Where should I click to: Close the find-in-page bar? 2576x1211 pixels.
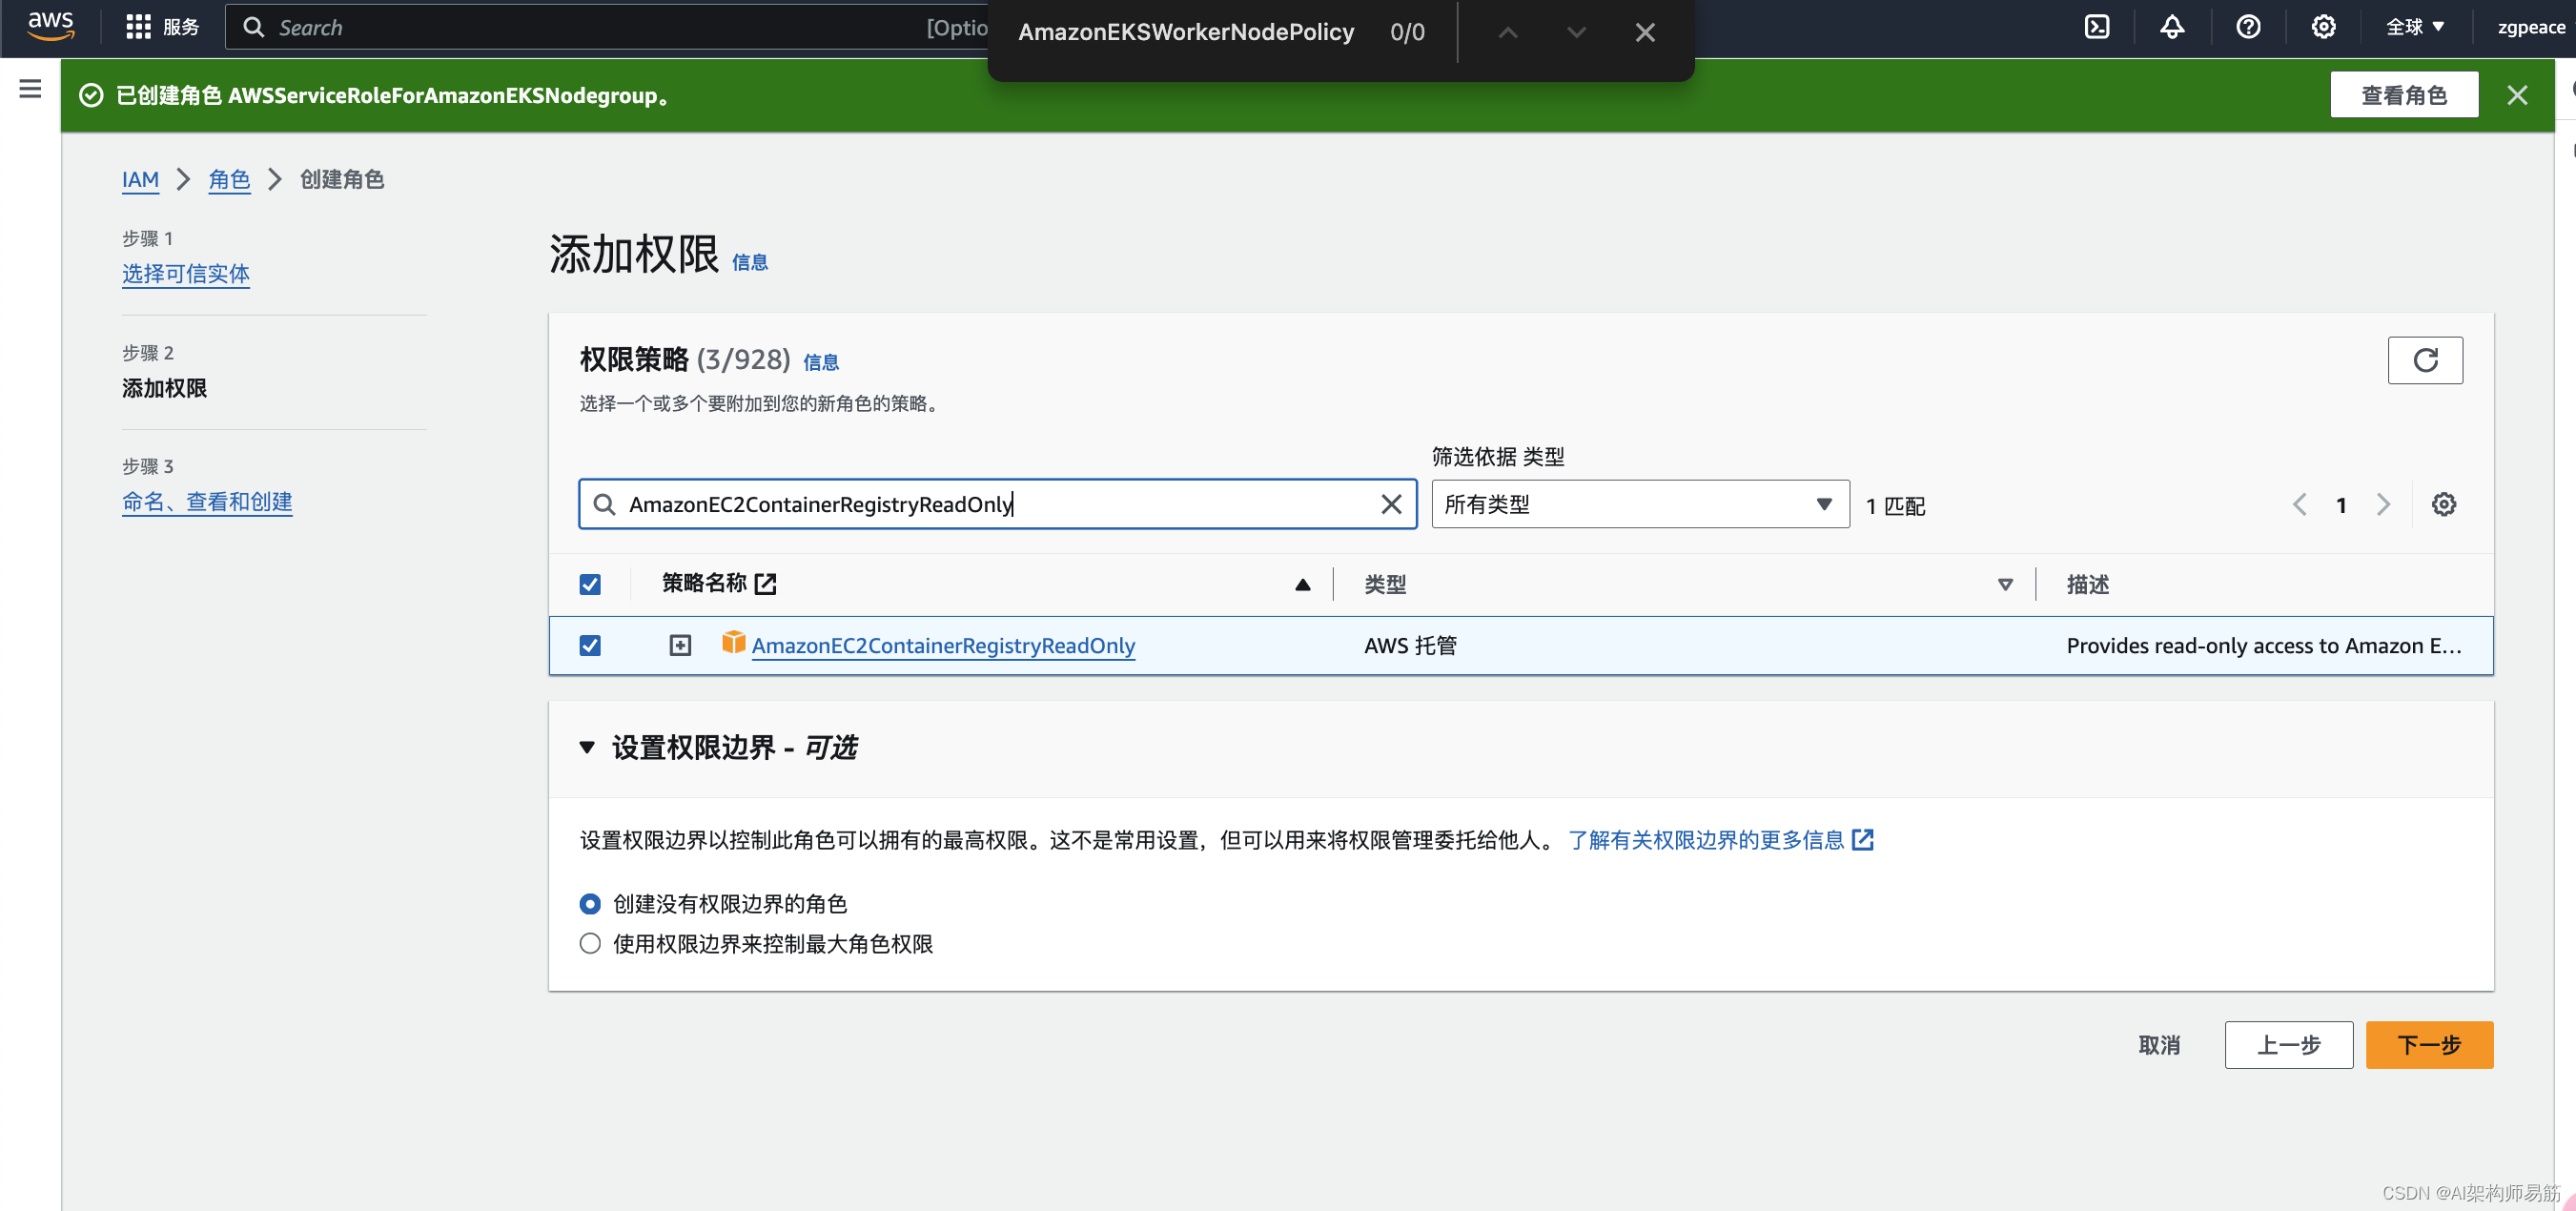tap(1645, 33)
